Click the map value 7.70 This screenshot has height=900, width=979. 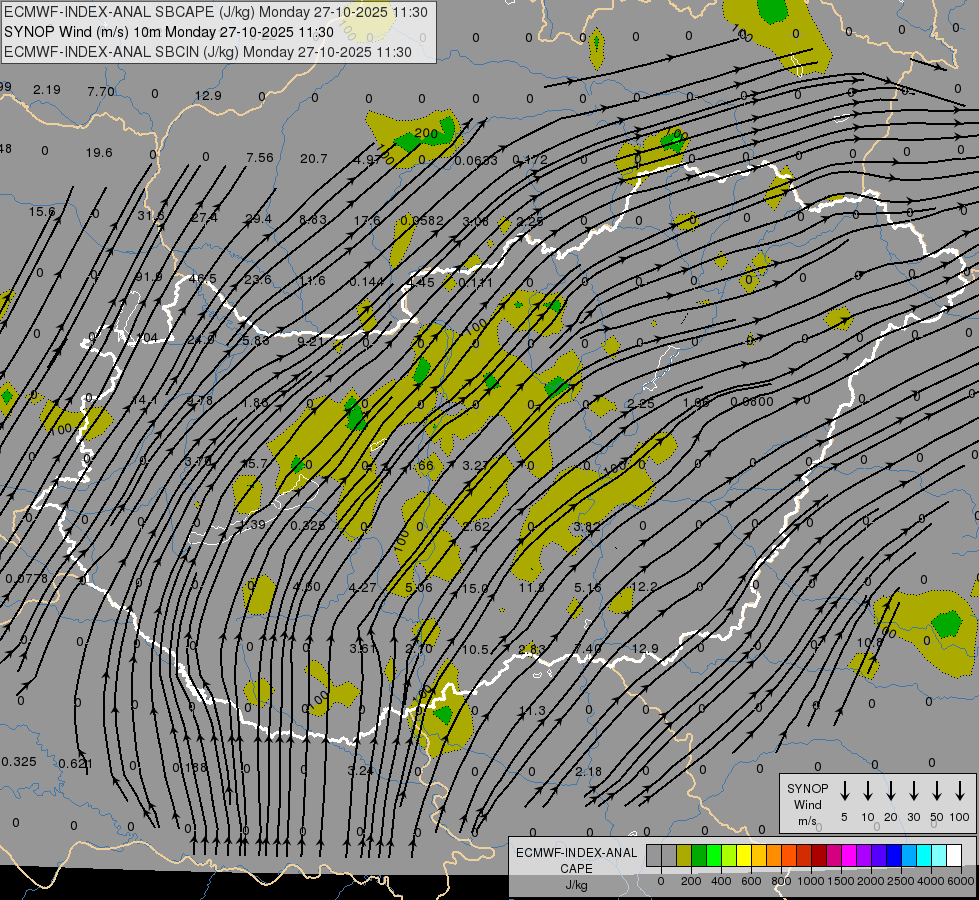pyautogui.click(x=101, y=92)
